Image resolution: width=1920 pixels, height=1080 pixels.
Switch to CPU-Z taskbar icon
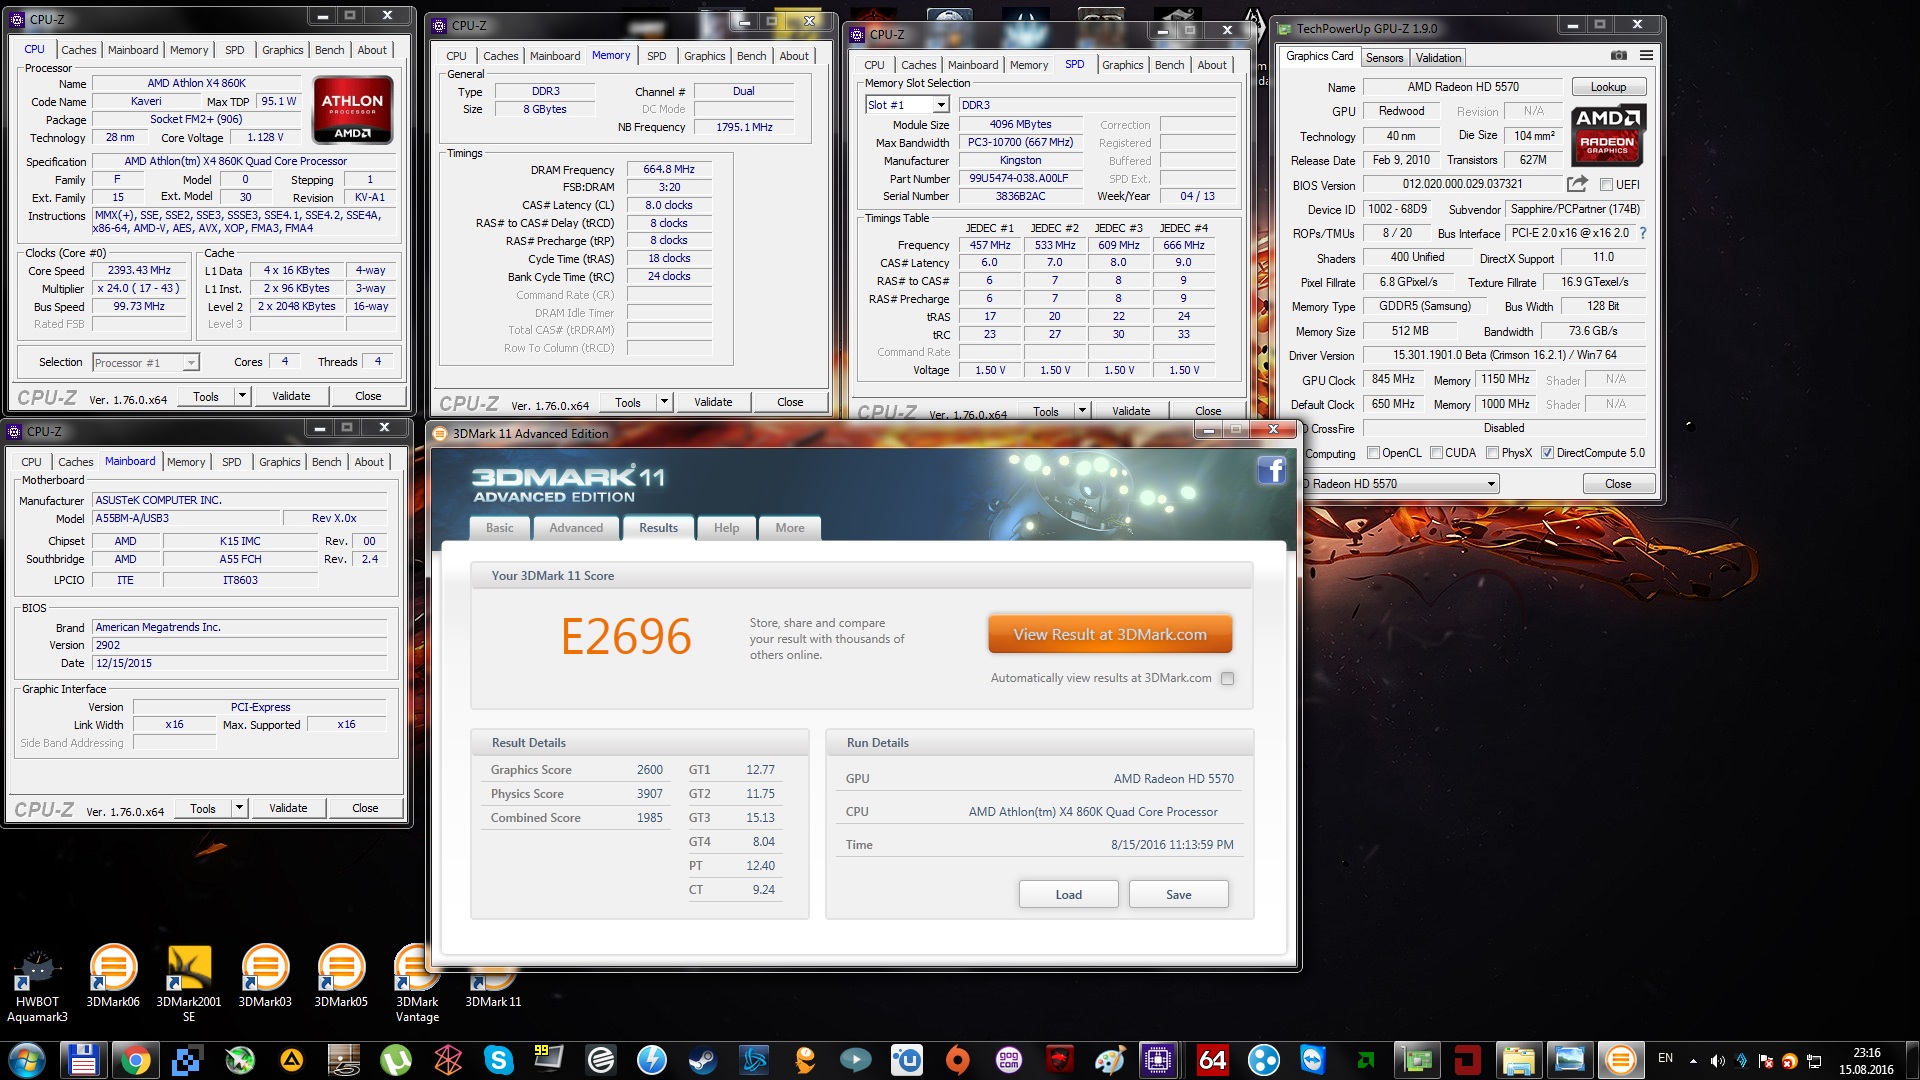coord(1158,1060)
